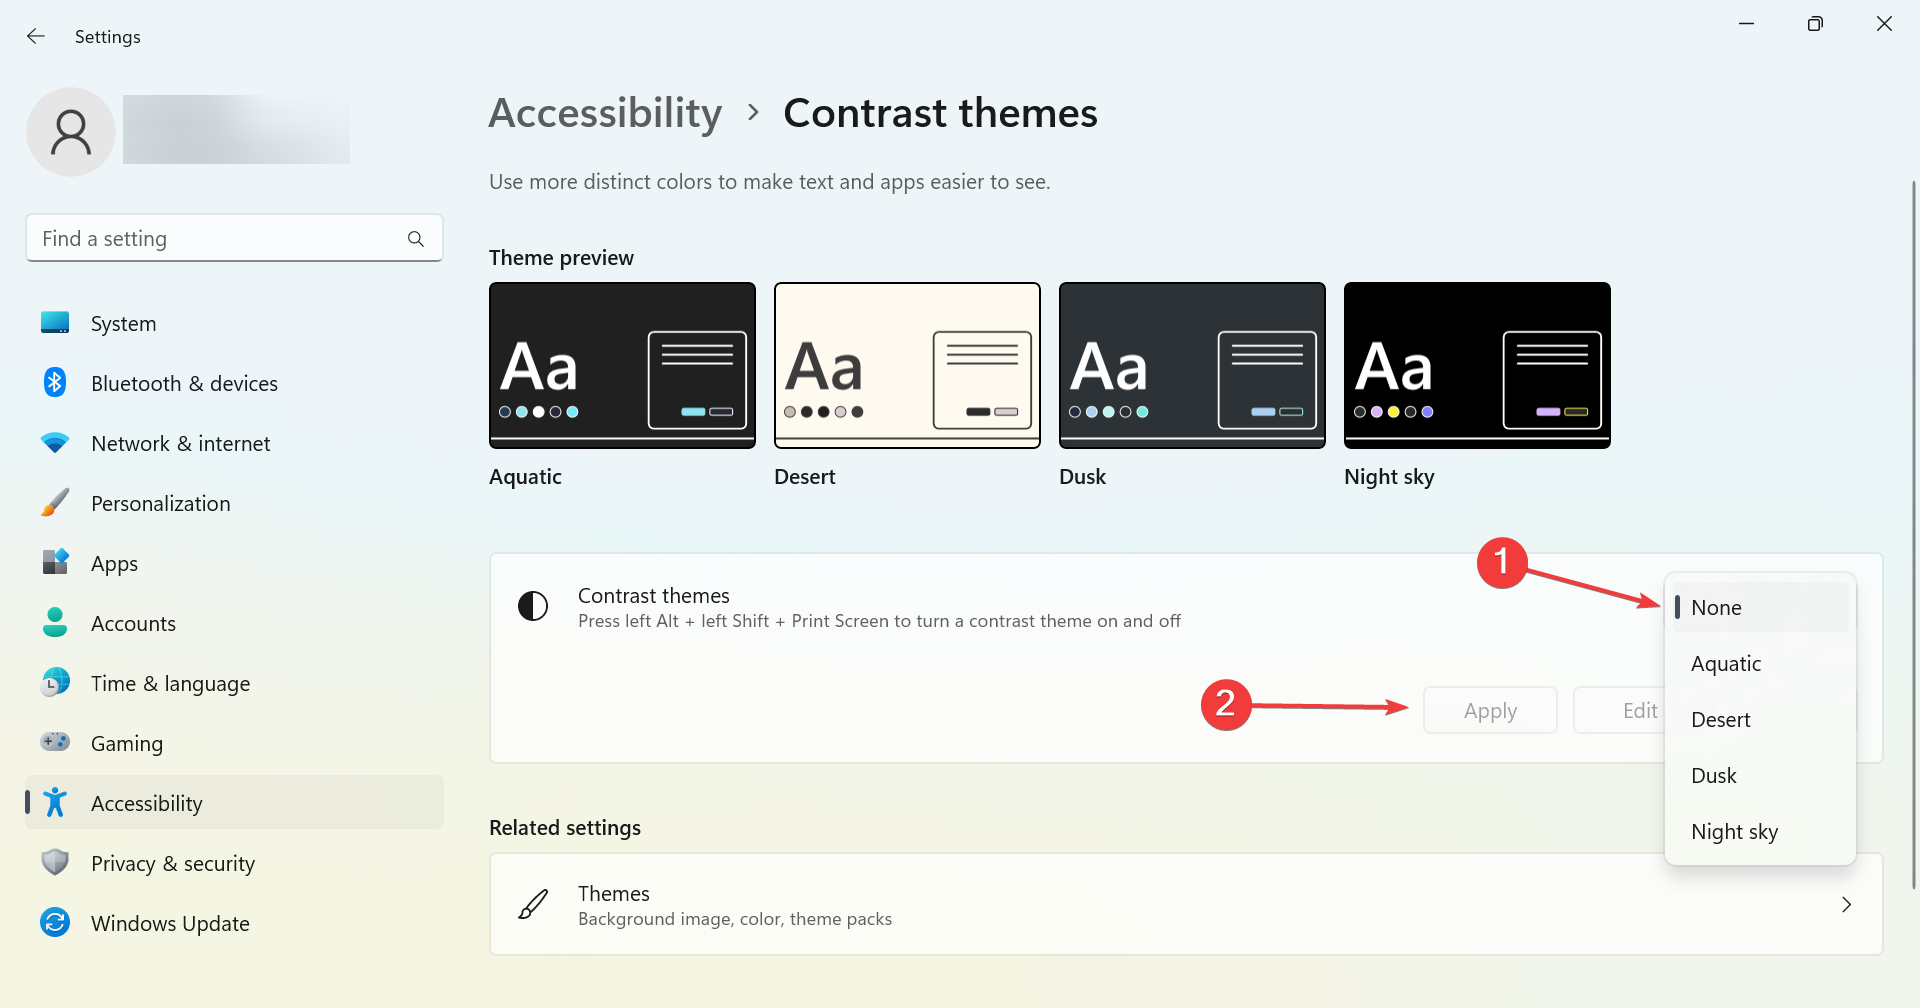Click the Privacy & security shield icon
Screen dimensions: 1920x1008
coord(55,862)
